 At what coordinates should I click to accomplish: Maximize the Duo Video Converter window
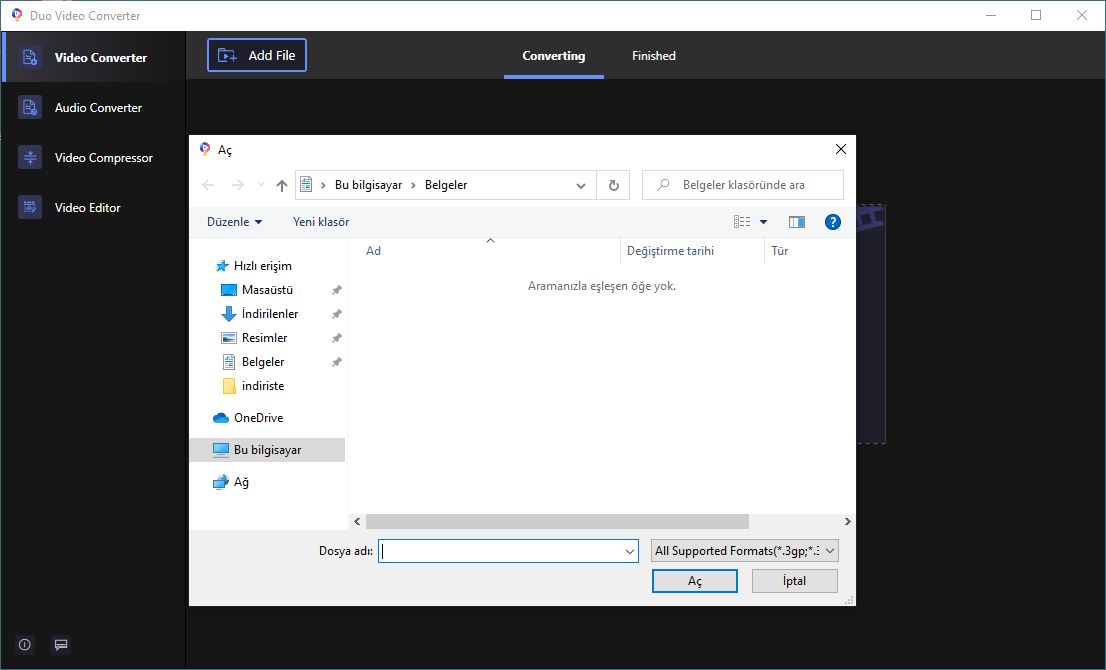pyautogui.click(x=1036, y=15)
